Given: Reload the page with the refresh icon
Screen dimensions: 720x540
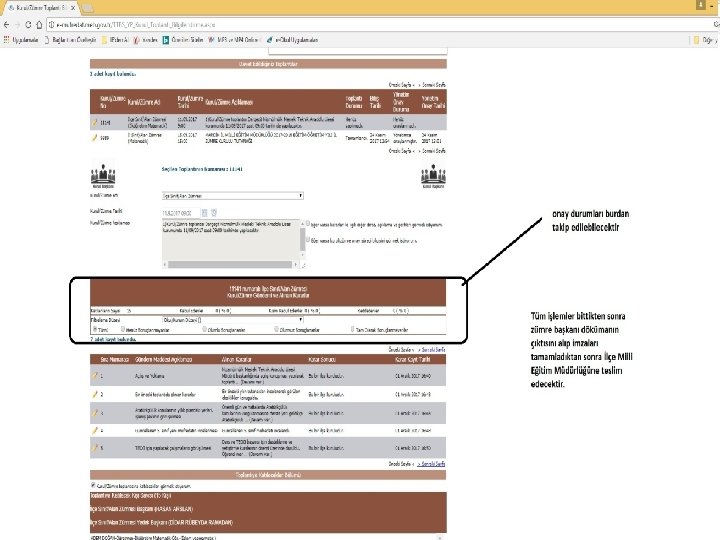Looking at the screenshot, I should (x=28, y=25).
